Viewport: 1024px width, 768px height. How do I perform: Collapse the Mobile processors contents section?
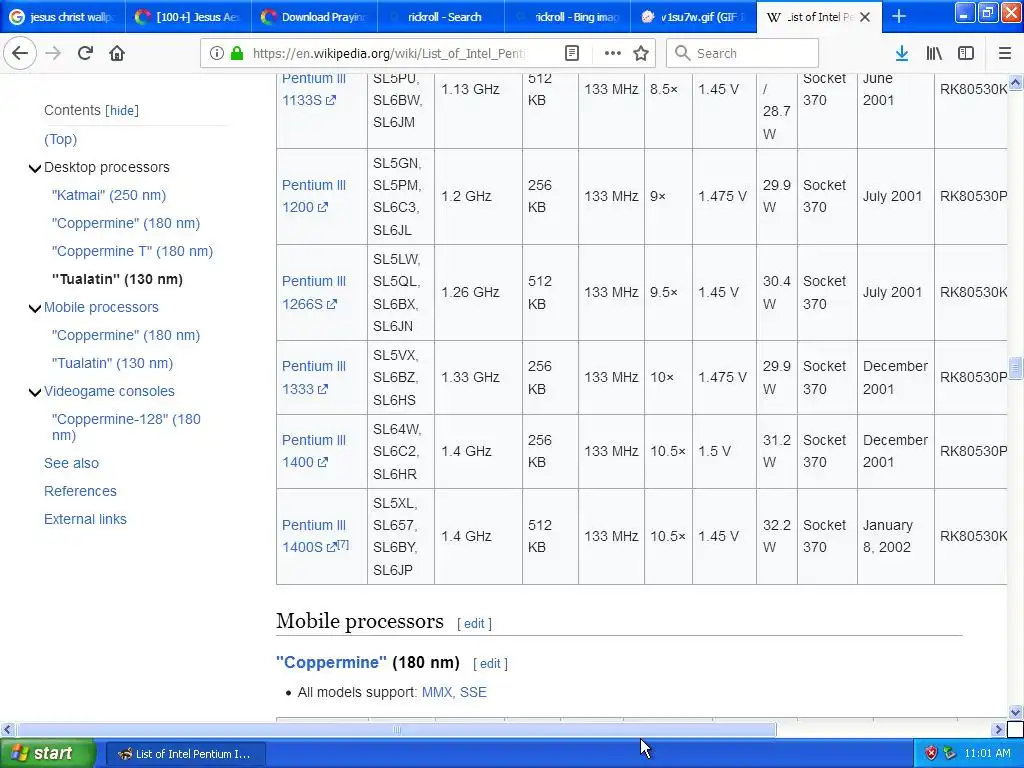click(35, 308)
